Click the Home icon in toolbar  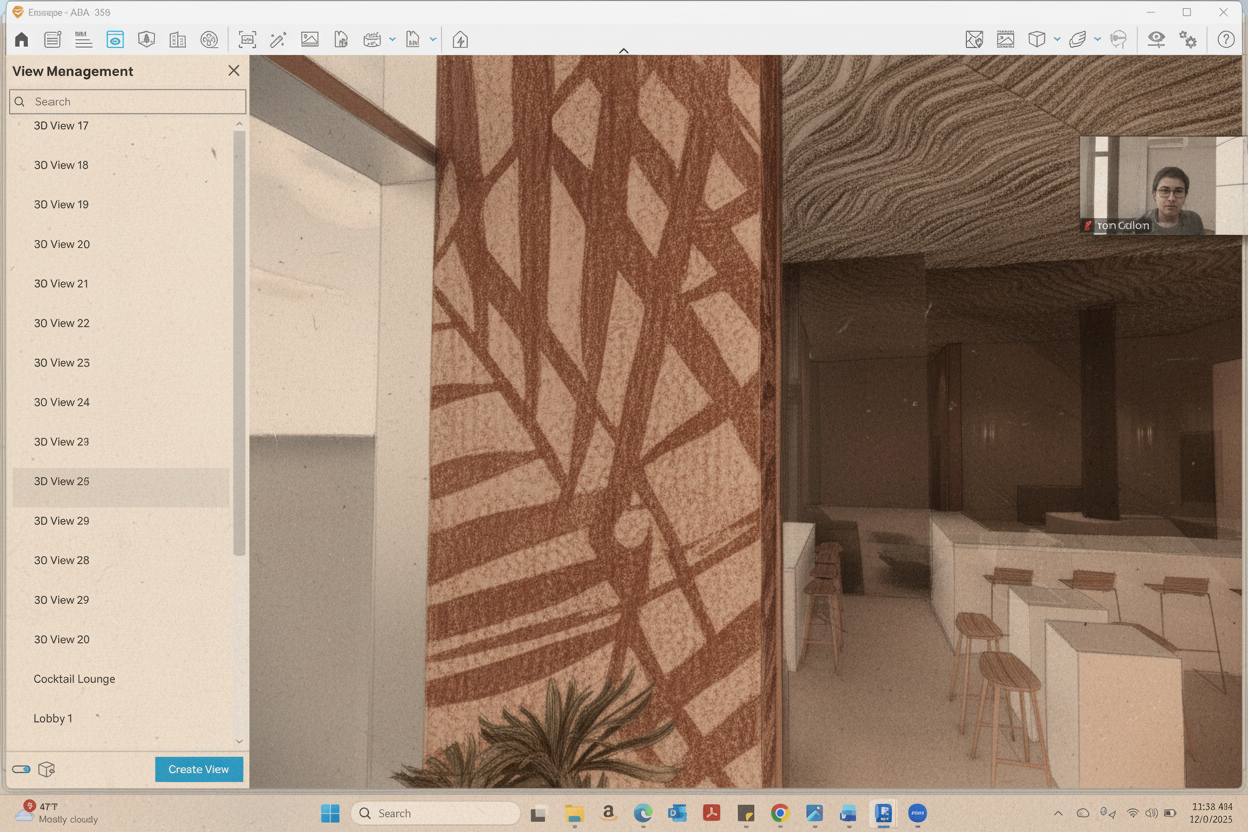21,40
